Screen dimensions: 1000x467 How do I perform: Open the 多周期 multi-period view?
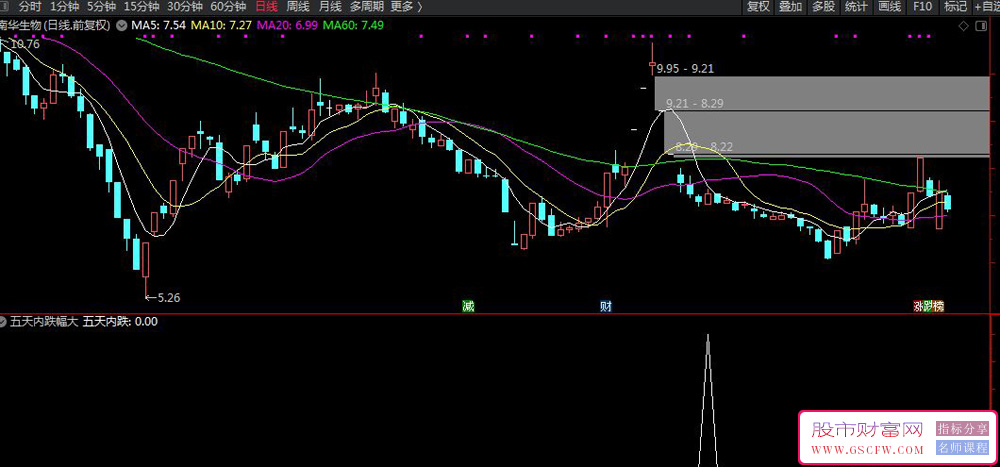click(x=365, y=7)
